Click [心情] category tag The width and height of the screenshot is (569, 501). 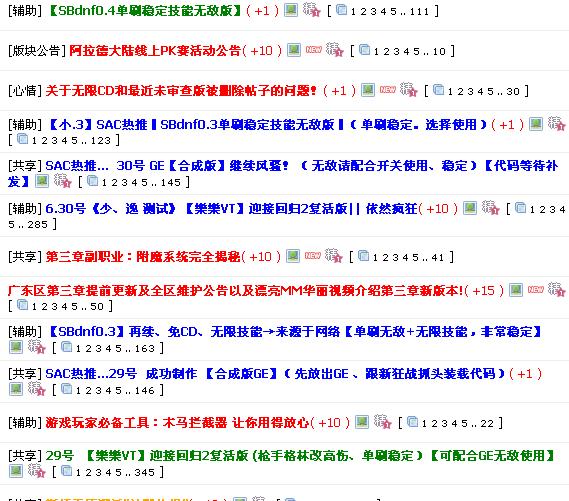[25, 90]
